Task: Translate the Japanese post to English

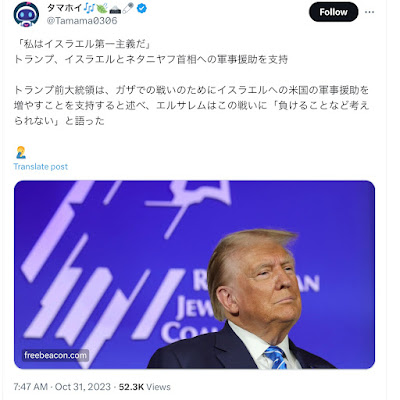Action: (x=41, y=167)
